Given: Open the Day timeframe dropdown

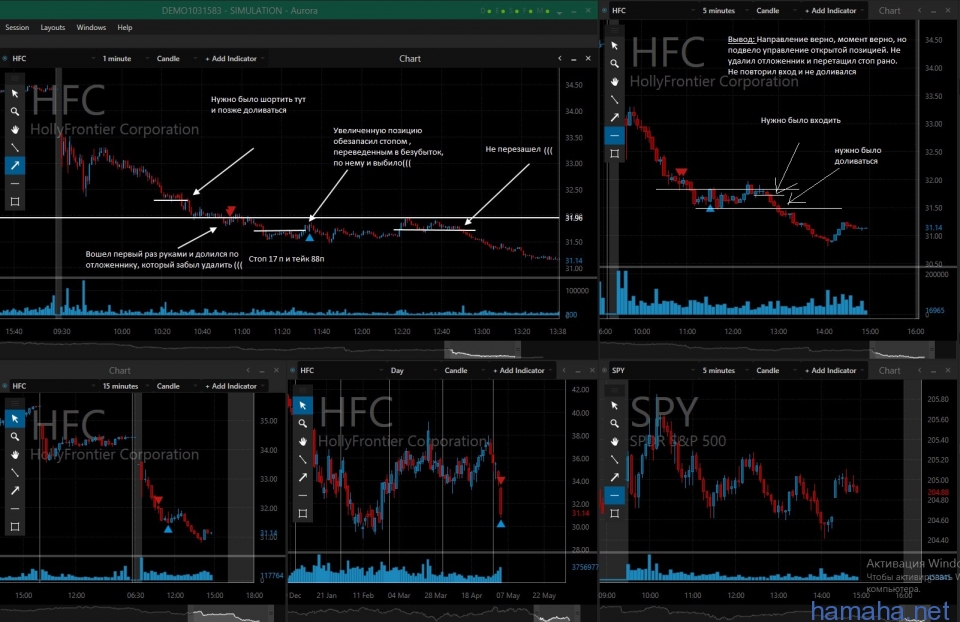Looking at the screenshot, I should pyautogui.click(x=412, y=370).
